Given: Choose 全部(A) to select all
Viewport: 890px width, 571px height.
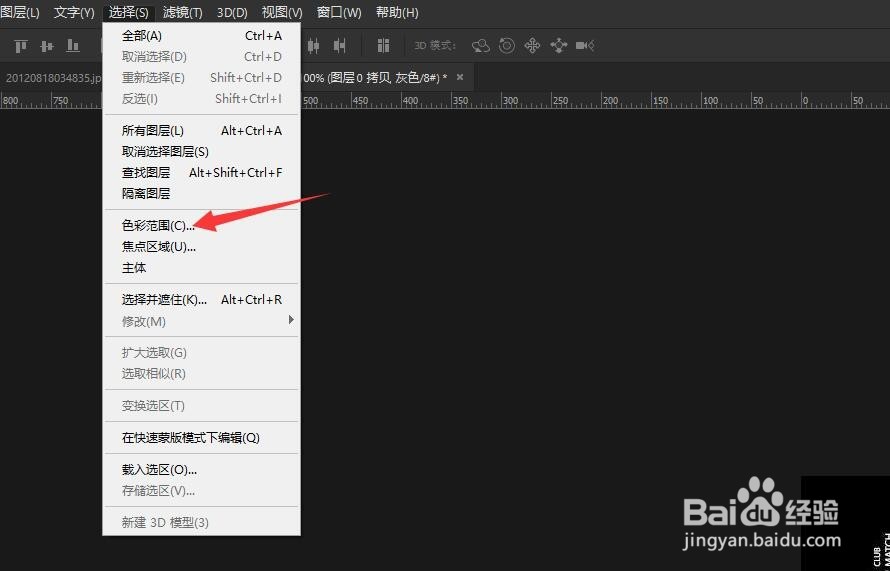Looking at the screenshot, I should click(x=201, y=36).
